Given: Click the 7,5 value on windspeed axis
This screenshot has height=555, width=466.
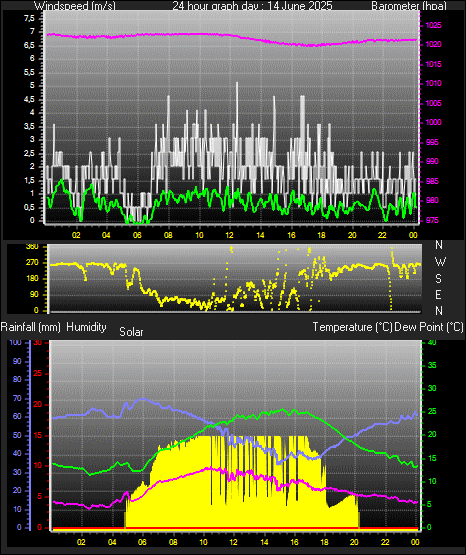Looking at the screenshot, I should [x=29, y=18].
